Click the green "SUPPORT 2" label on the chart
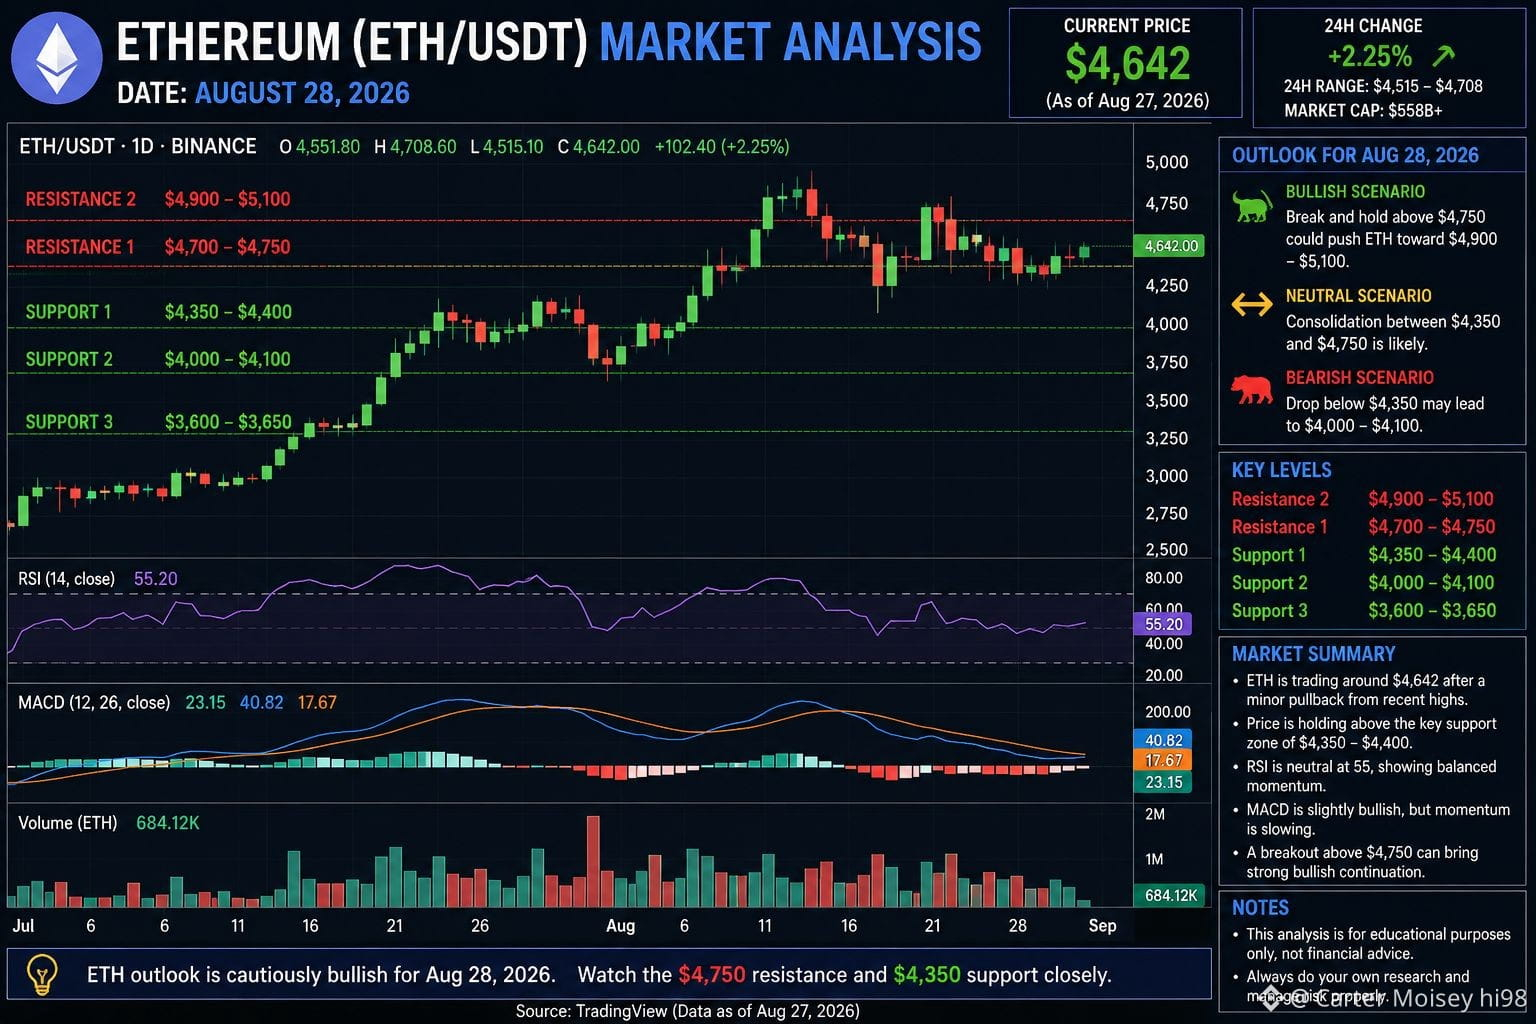This screenshot has width=1536, height=1024. [69, 359]
